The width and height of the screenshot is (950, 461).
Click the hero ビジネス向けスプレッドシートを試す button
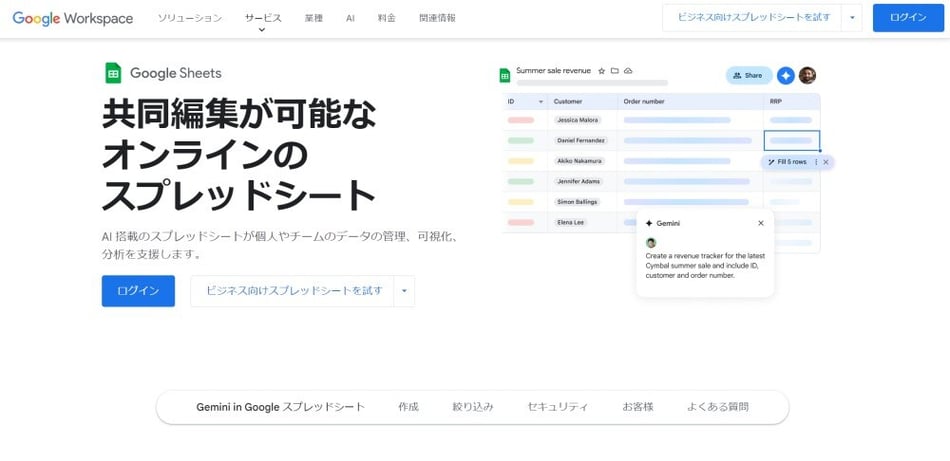pyautogui.click(x=293, y=291)
